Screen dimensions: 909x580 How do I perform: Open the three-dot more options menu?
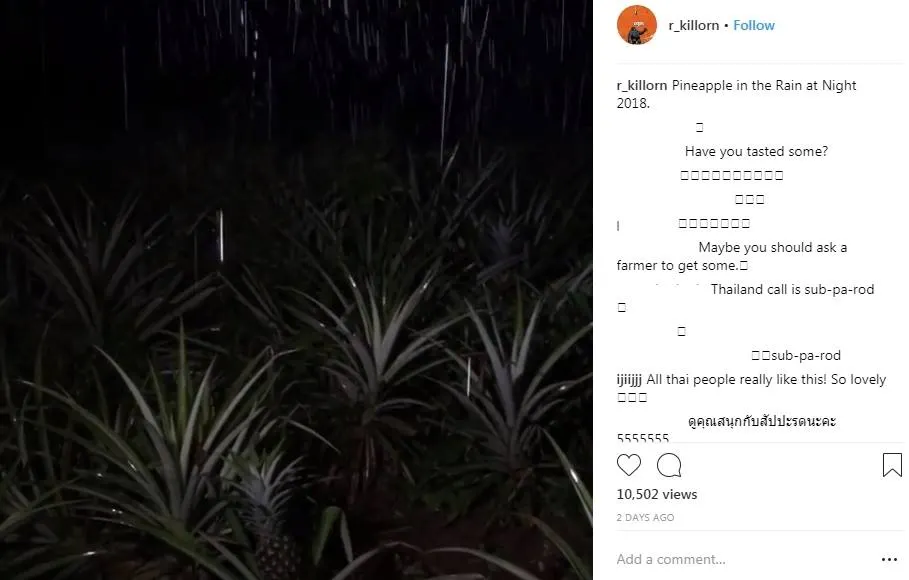click(889, 560)
